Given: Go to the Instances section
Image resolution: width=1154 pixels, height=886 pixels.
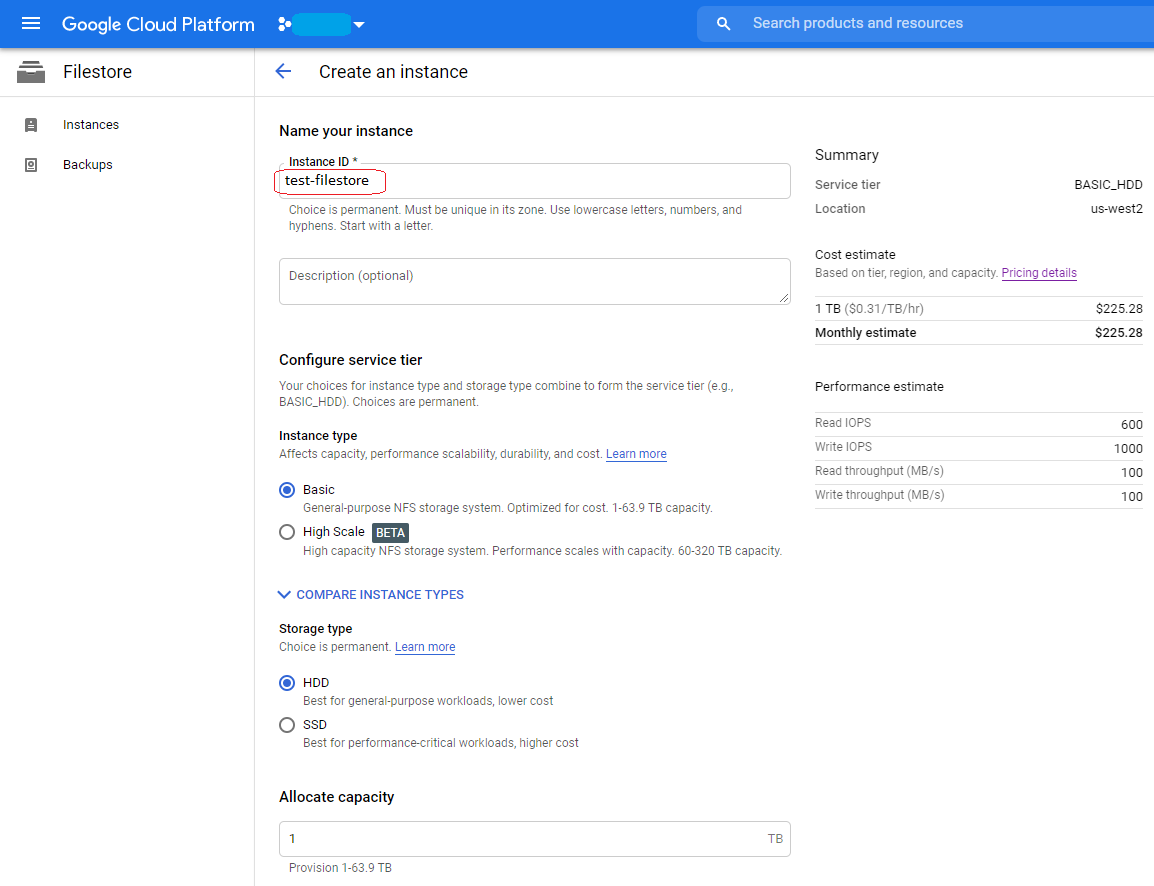Looking at the screenshot, I should tap(90, 124).
